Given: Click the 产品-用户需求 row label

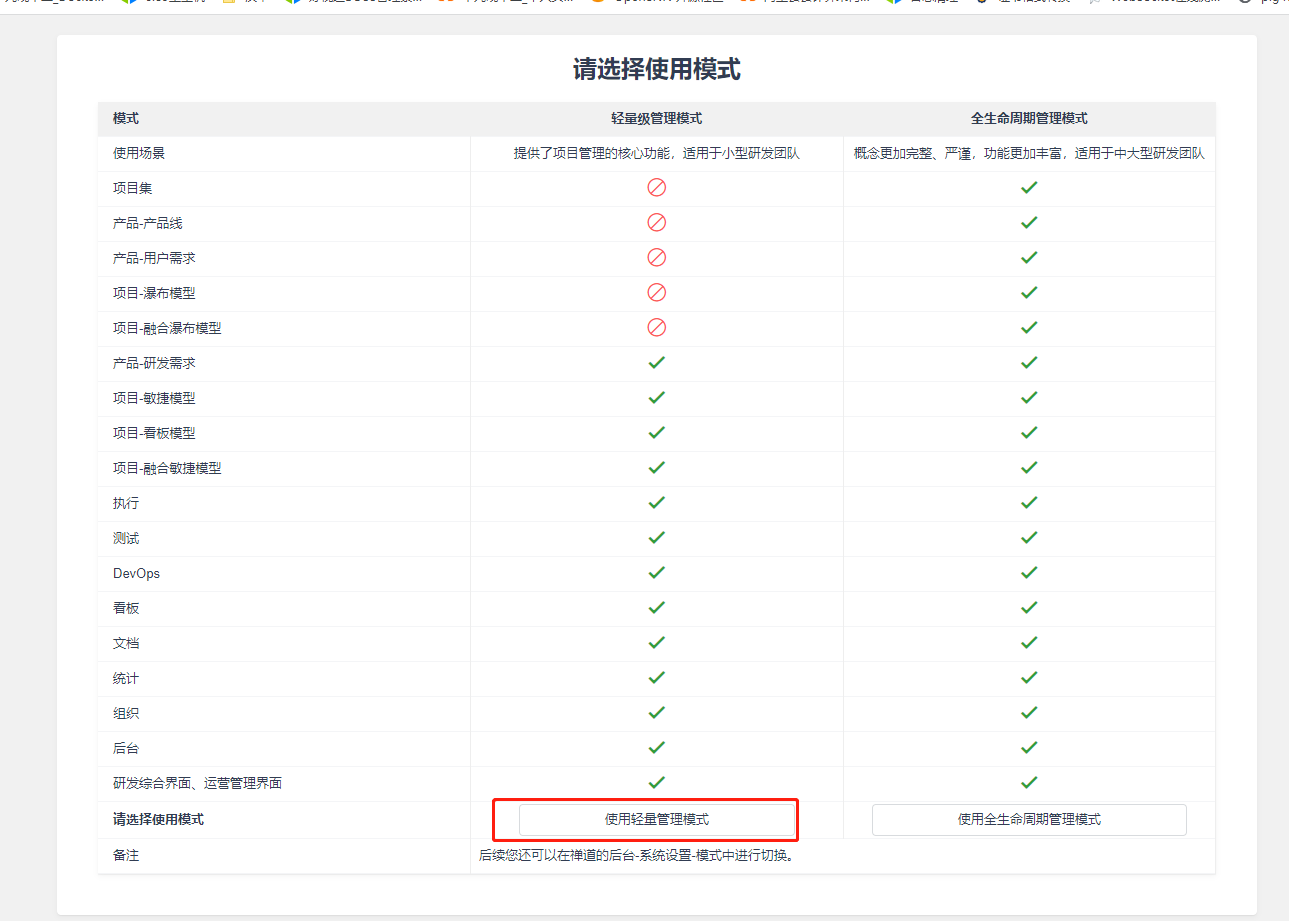Looking at the screenshot, I should (x=154, y=258).
